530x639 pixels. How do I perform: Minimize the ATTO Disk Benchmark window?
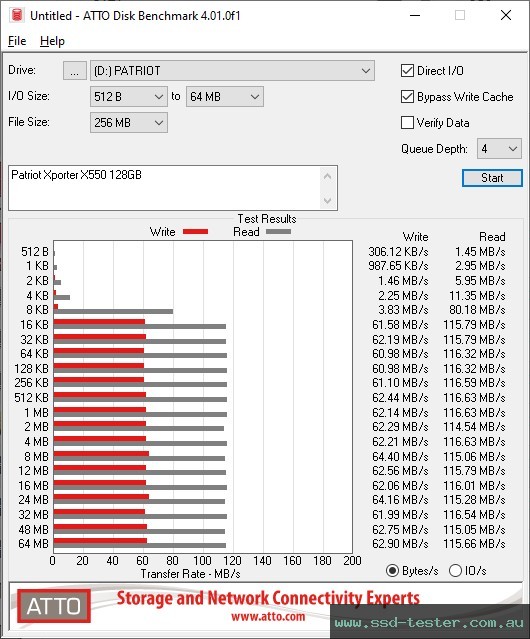click(x=415, y=15)
